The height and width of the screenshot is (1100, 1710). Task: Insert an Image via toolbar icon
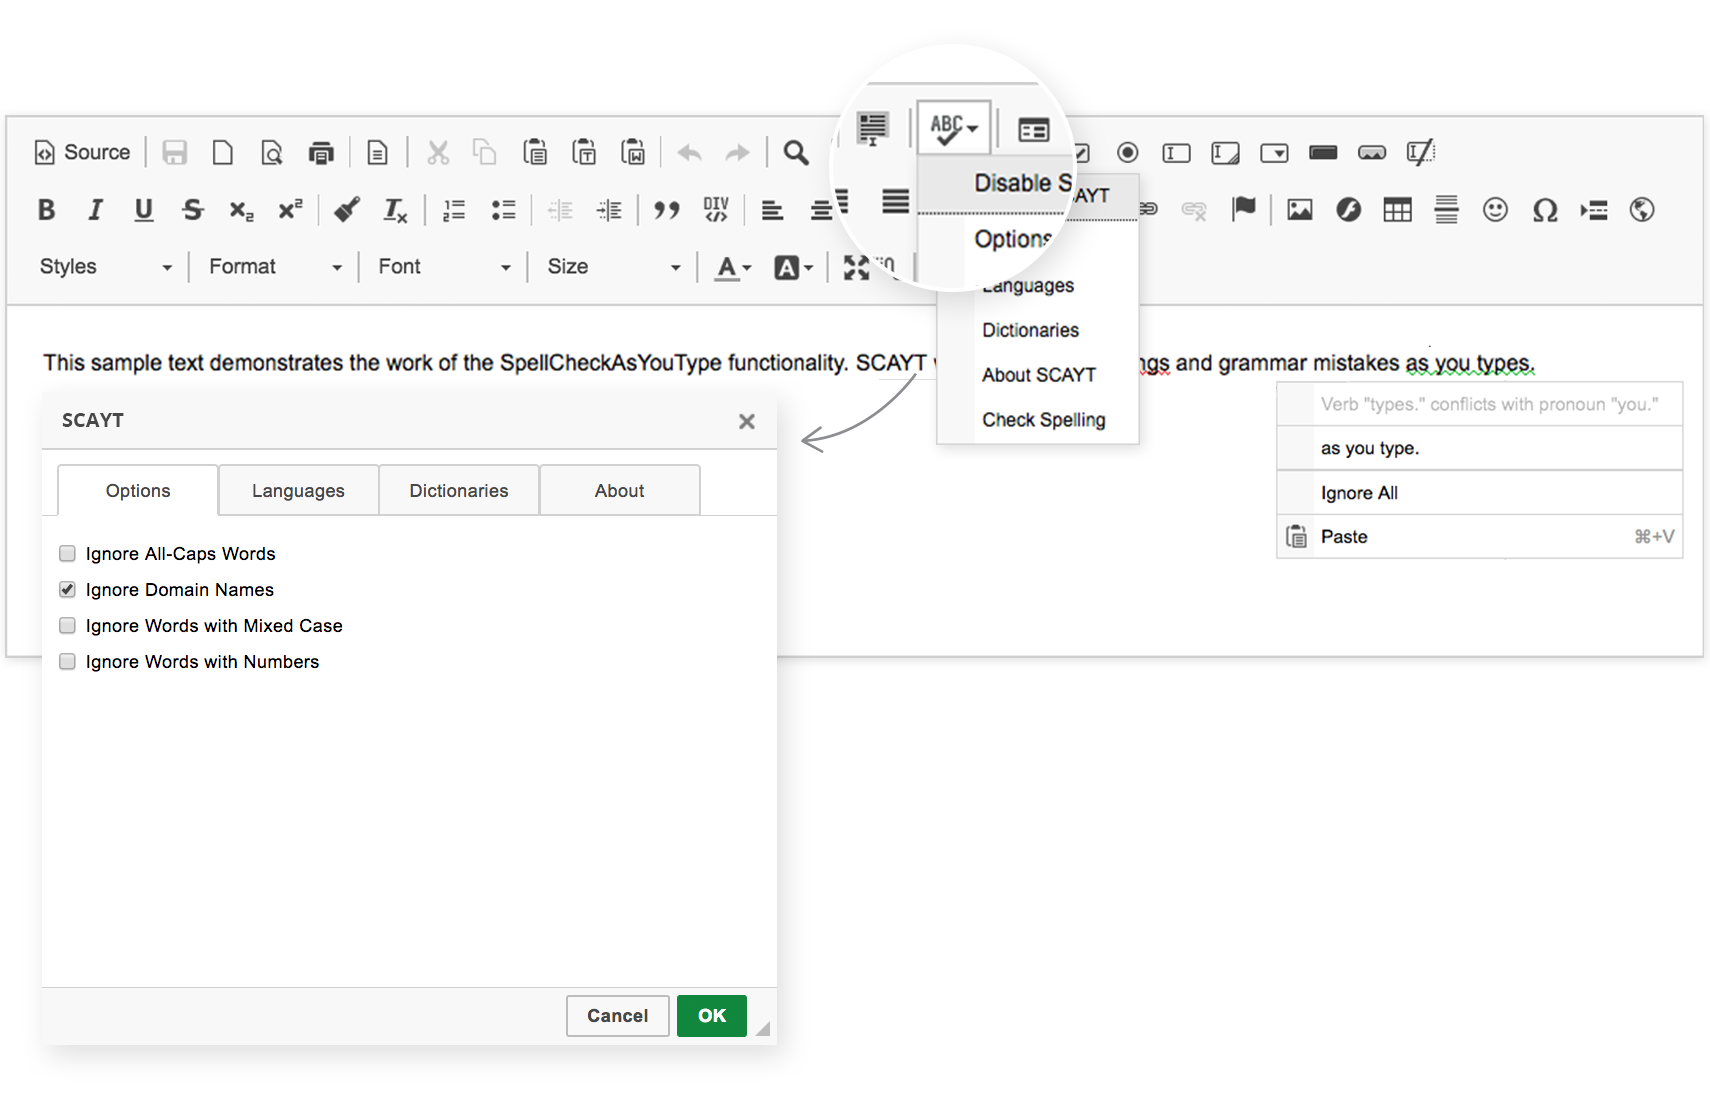coord(1300,210)
